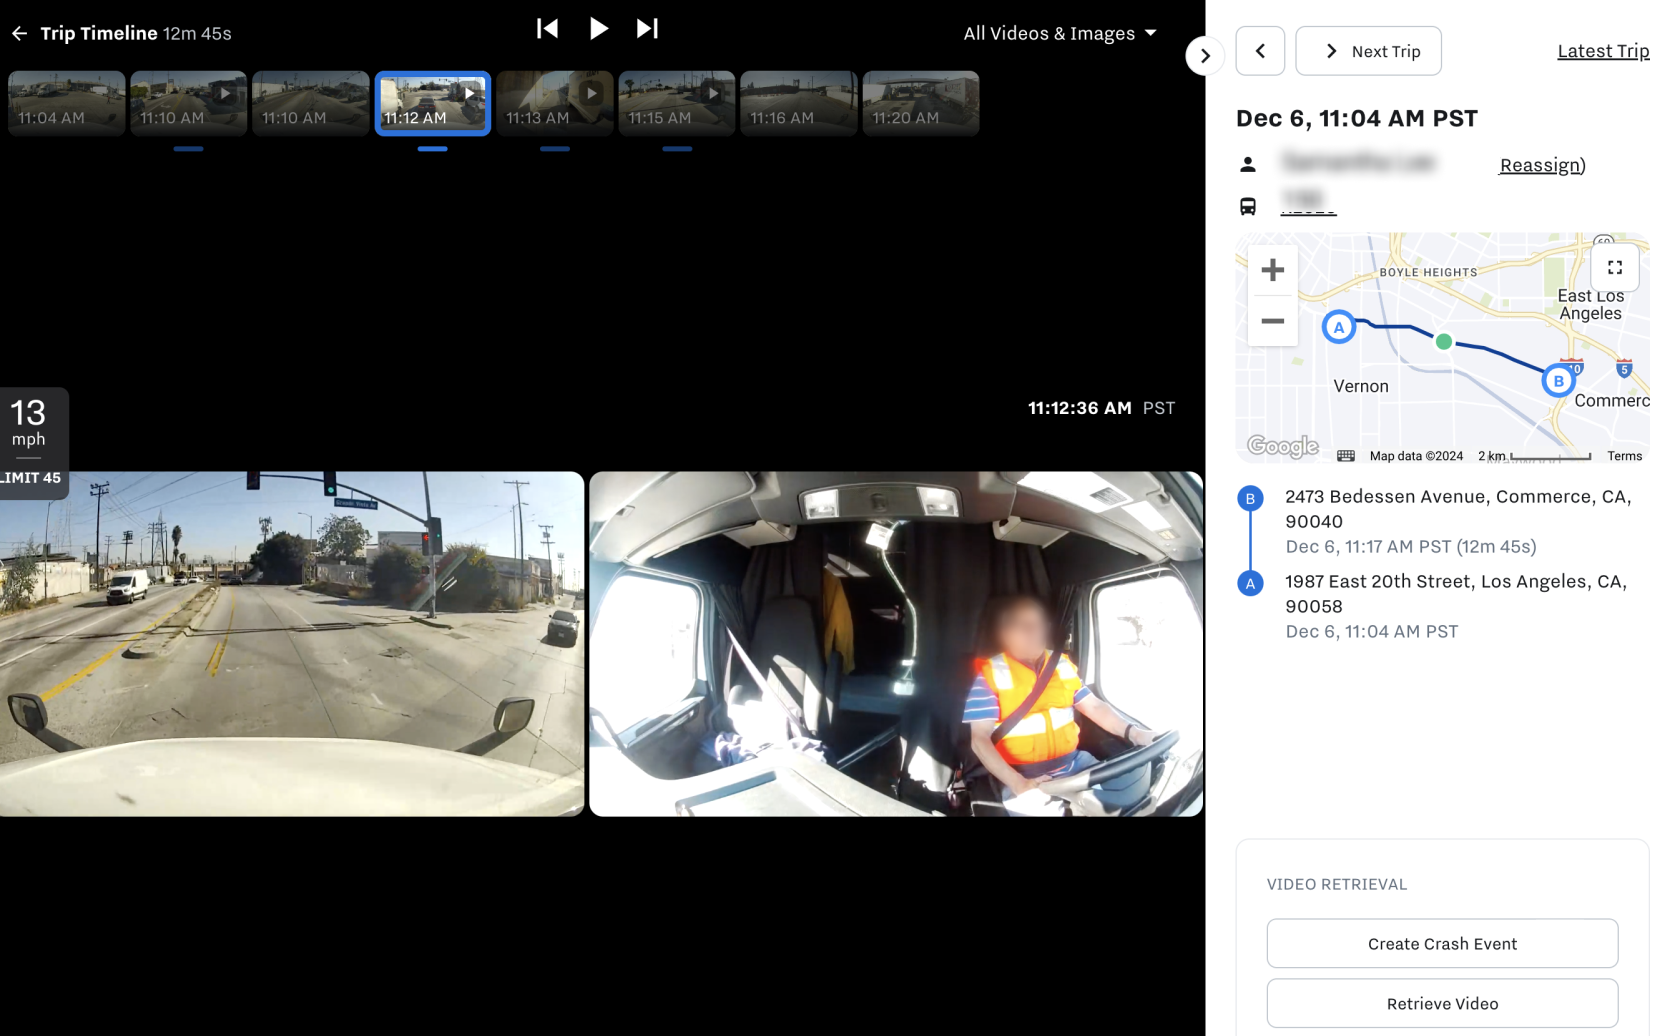Play the trip video
Viewport: 1672px width, 1036px height.
coord(598,28)
